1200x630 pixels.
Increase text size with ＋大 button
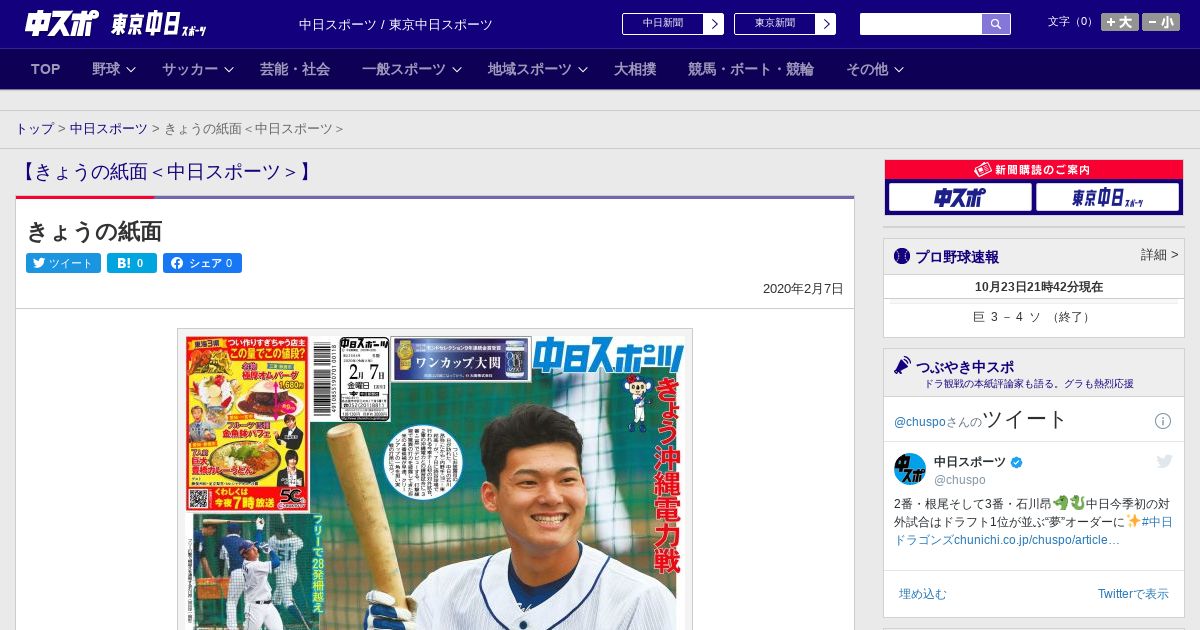click(1120, 22)
